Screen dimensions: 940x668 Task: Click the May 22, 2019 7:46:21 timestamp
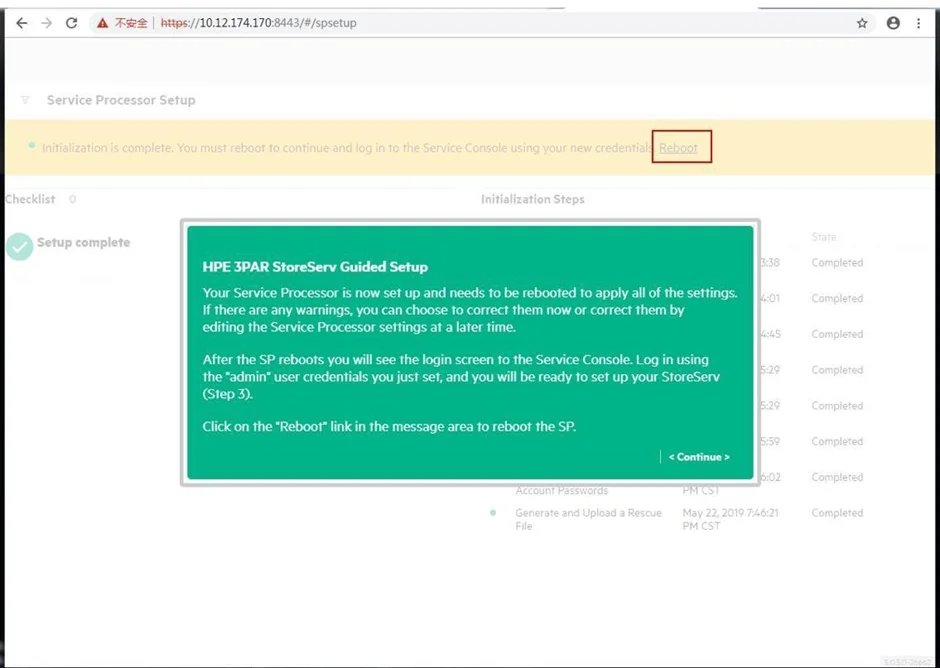click(x=730, y=519)
